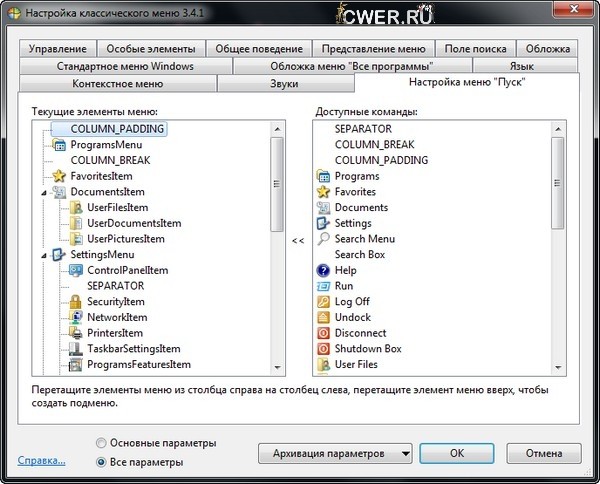Image resolution: width=600 pixels, height=484 pixels.
Task: Open the Стандартное меню Windows tab
Action: coord(126,66)
